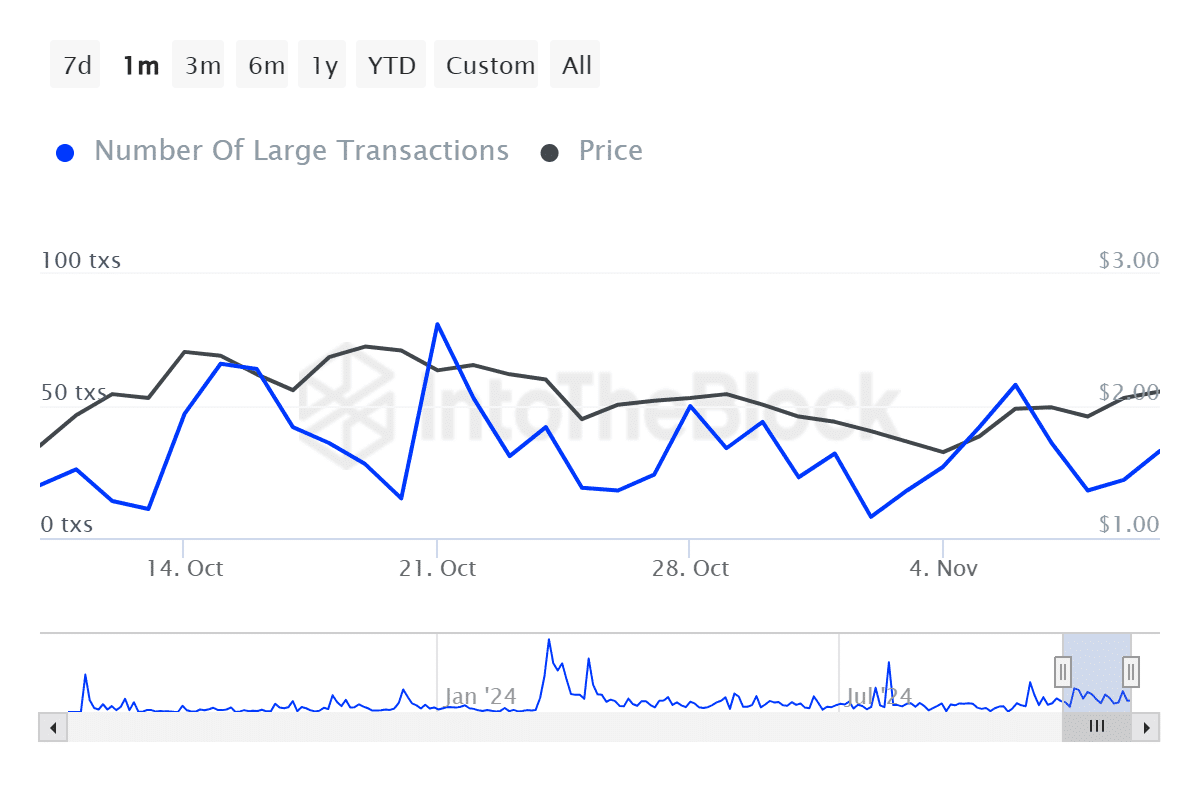Expand the YTD range view
Screen dimensions: 1200x800
coord(390,64)
